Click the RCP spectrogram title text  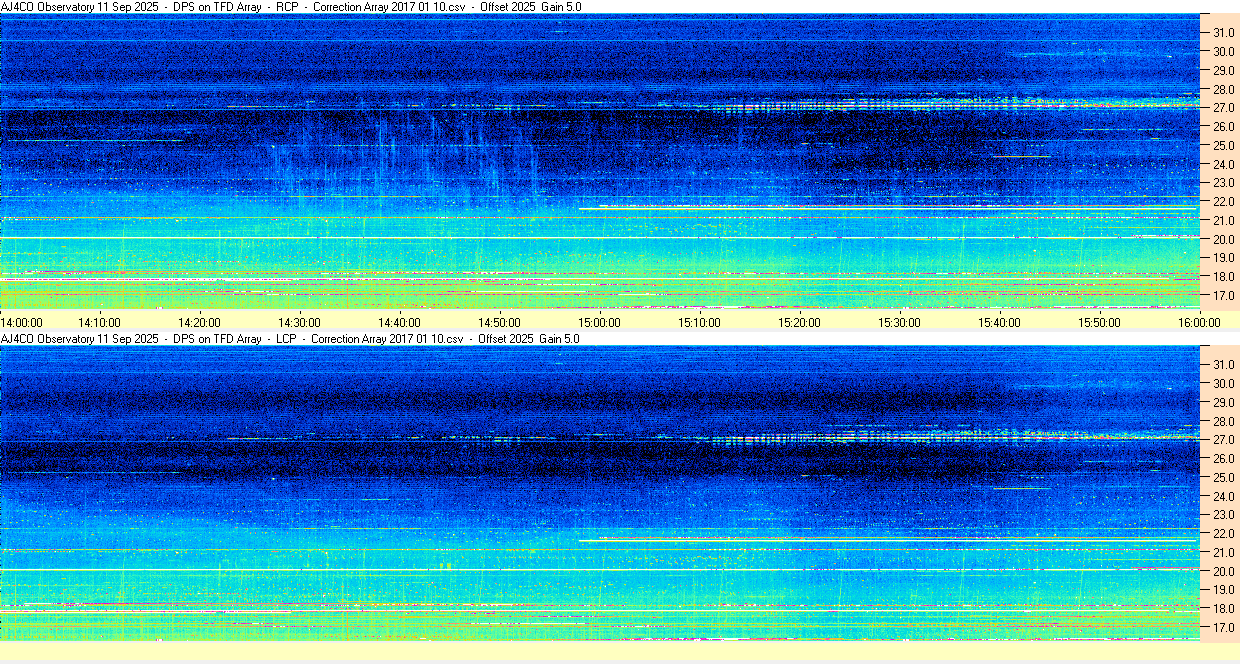click(x=291, y=7)
